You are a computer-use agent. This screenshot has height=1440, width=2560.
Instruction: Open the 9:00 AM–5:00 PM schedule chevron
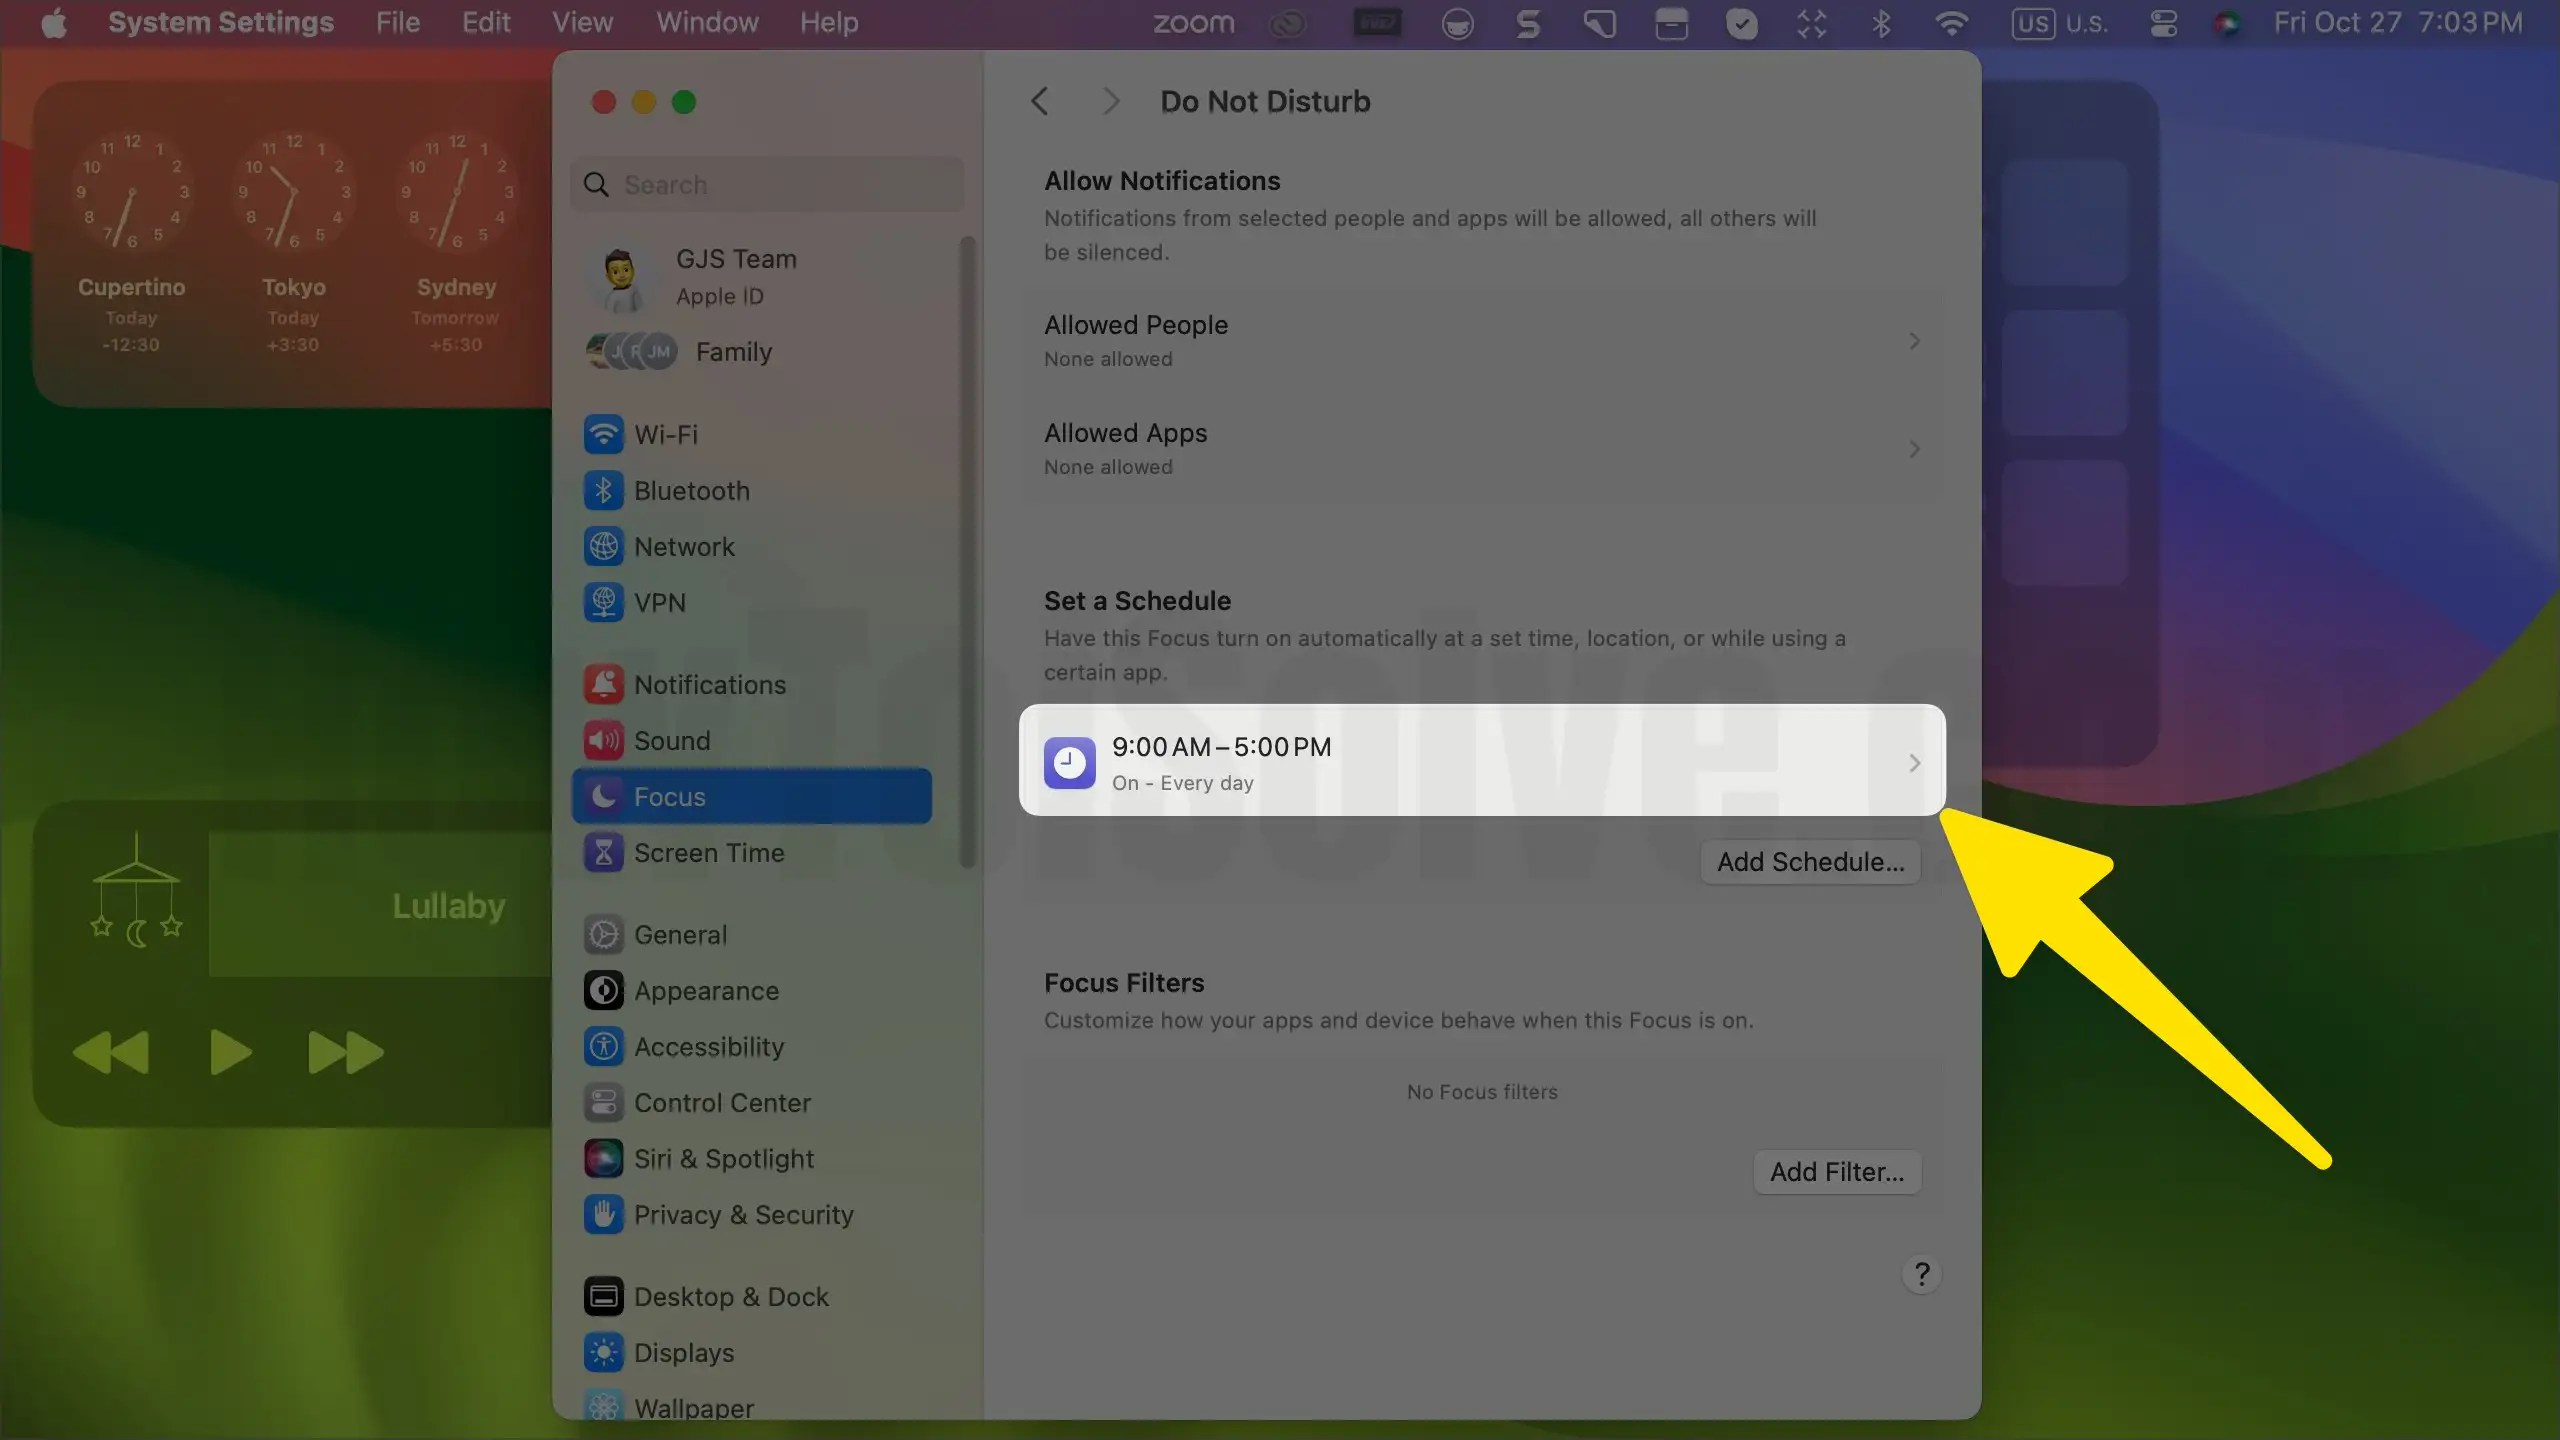tap(1914, 763)
